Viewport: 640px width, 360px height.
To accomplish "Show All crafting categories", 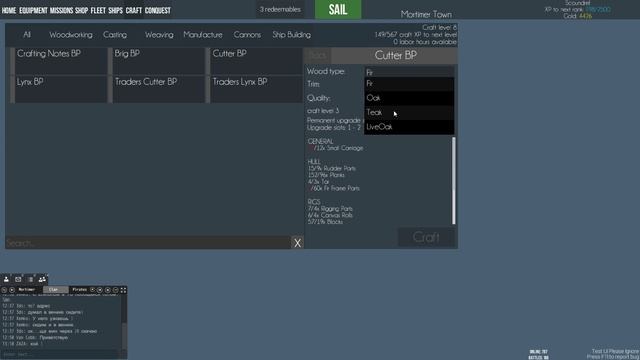I will click(27, 35).
